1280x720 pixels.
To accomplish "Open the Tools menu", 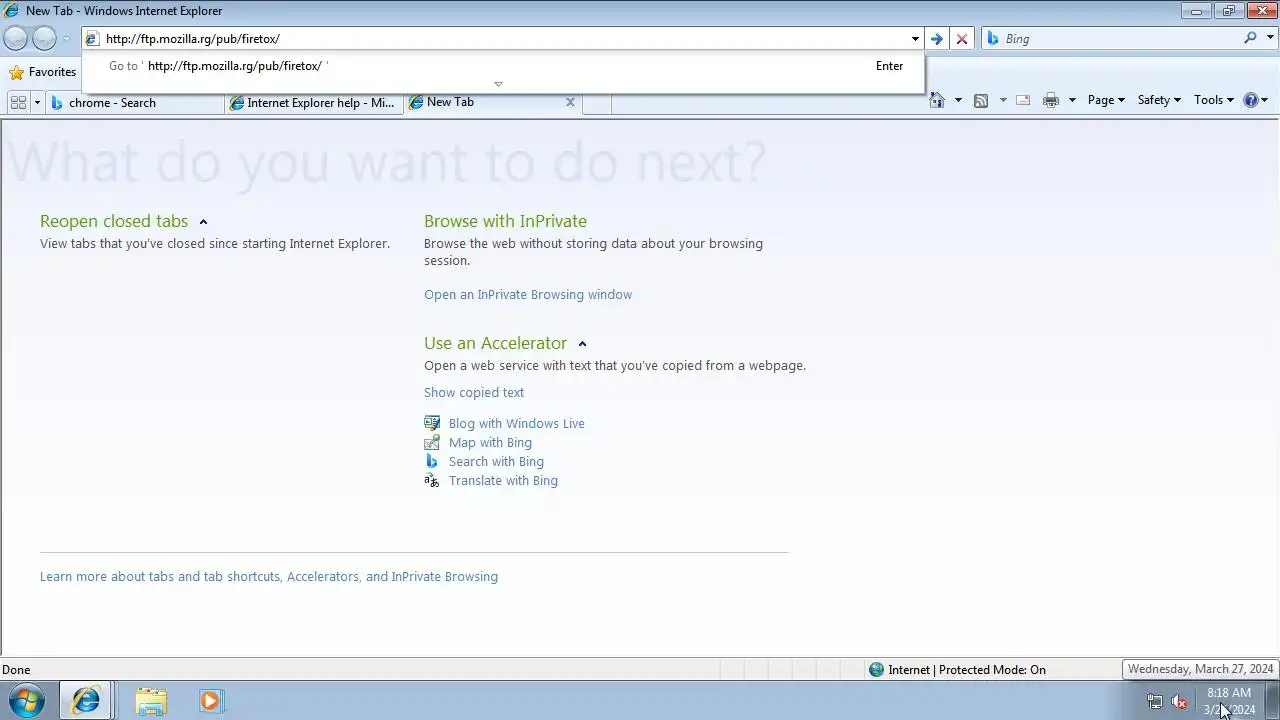I will [1214, 100].
